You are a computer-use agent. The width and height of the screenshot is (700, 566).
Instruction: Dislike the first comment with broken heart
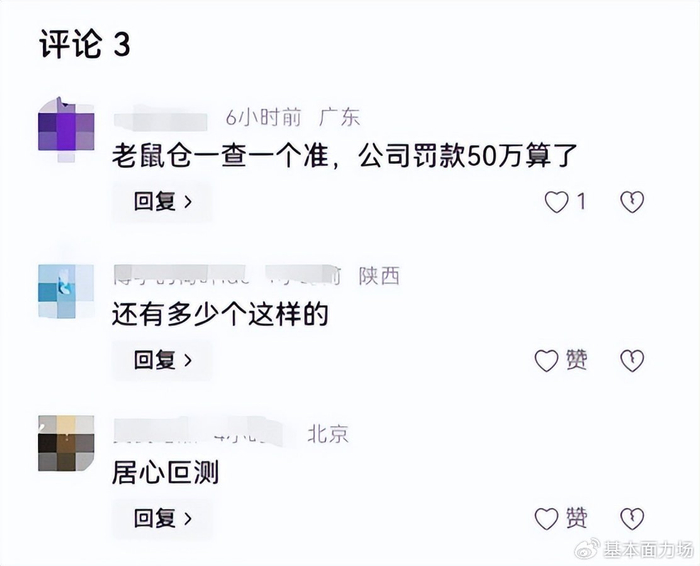(632, 202)
